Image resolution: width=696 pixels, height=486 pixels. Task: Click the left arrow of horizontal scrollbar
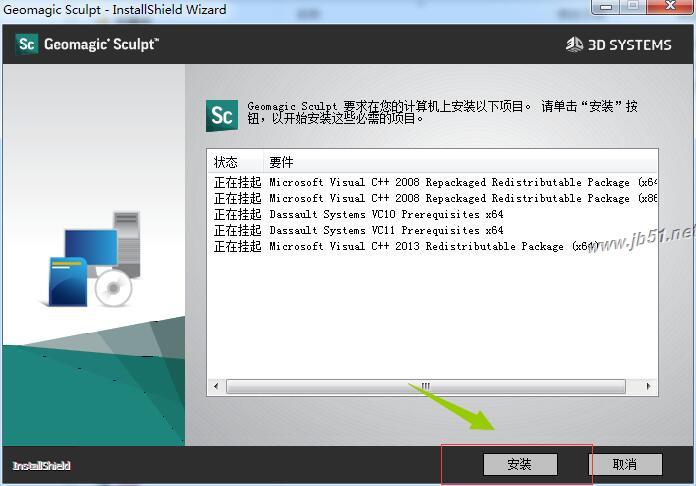[216, 386]
